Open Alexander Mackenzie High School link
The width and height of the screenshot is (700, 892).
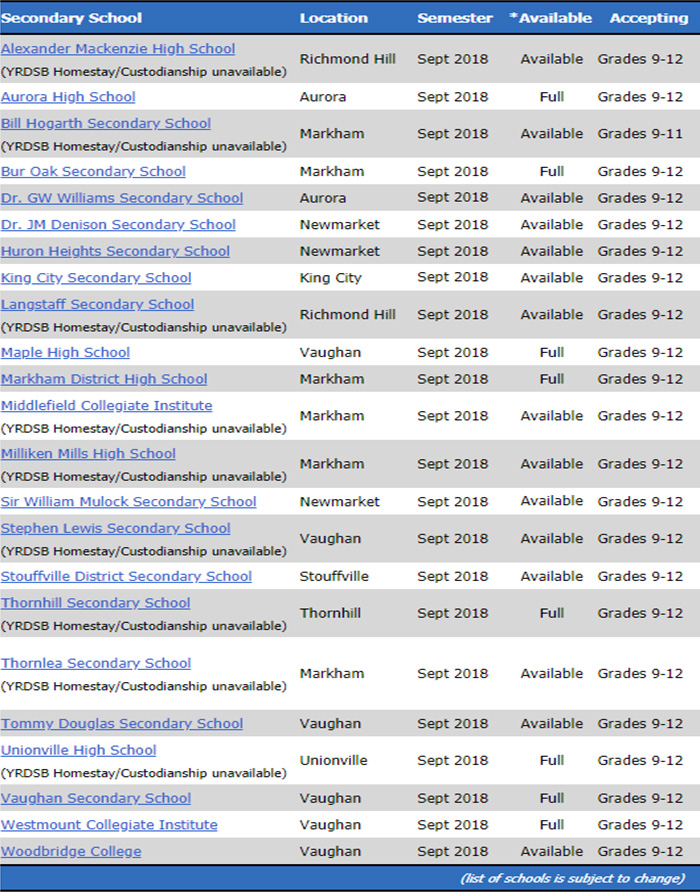click(118, 49)
